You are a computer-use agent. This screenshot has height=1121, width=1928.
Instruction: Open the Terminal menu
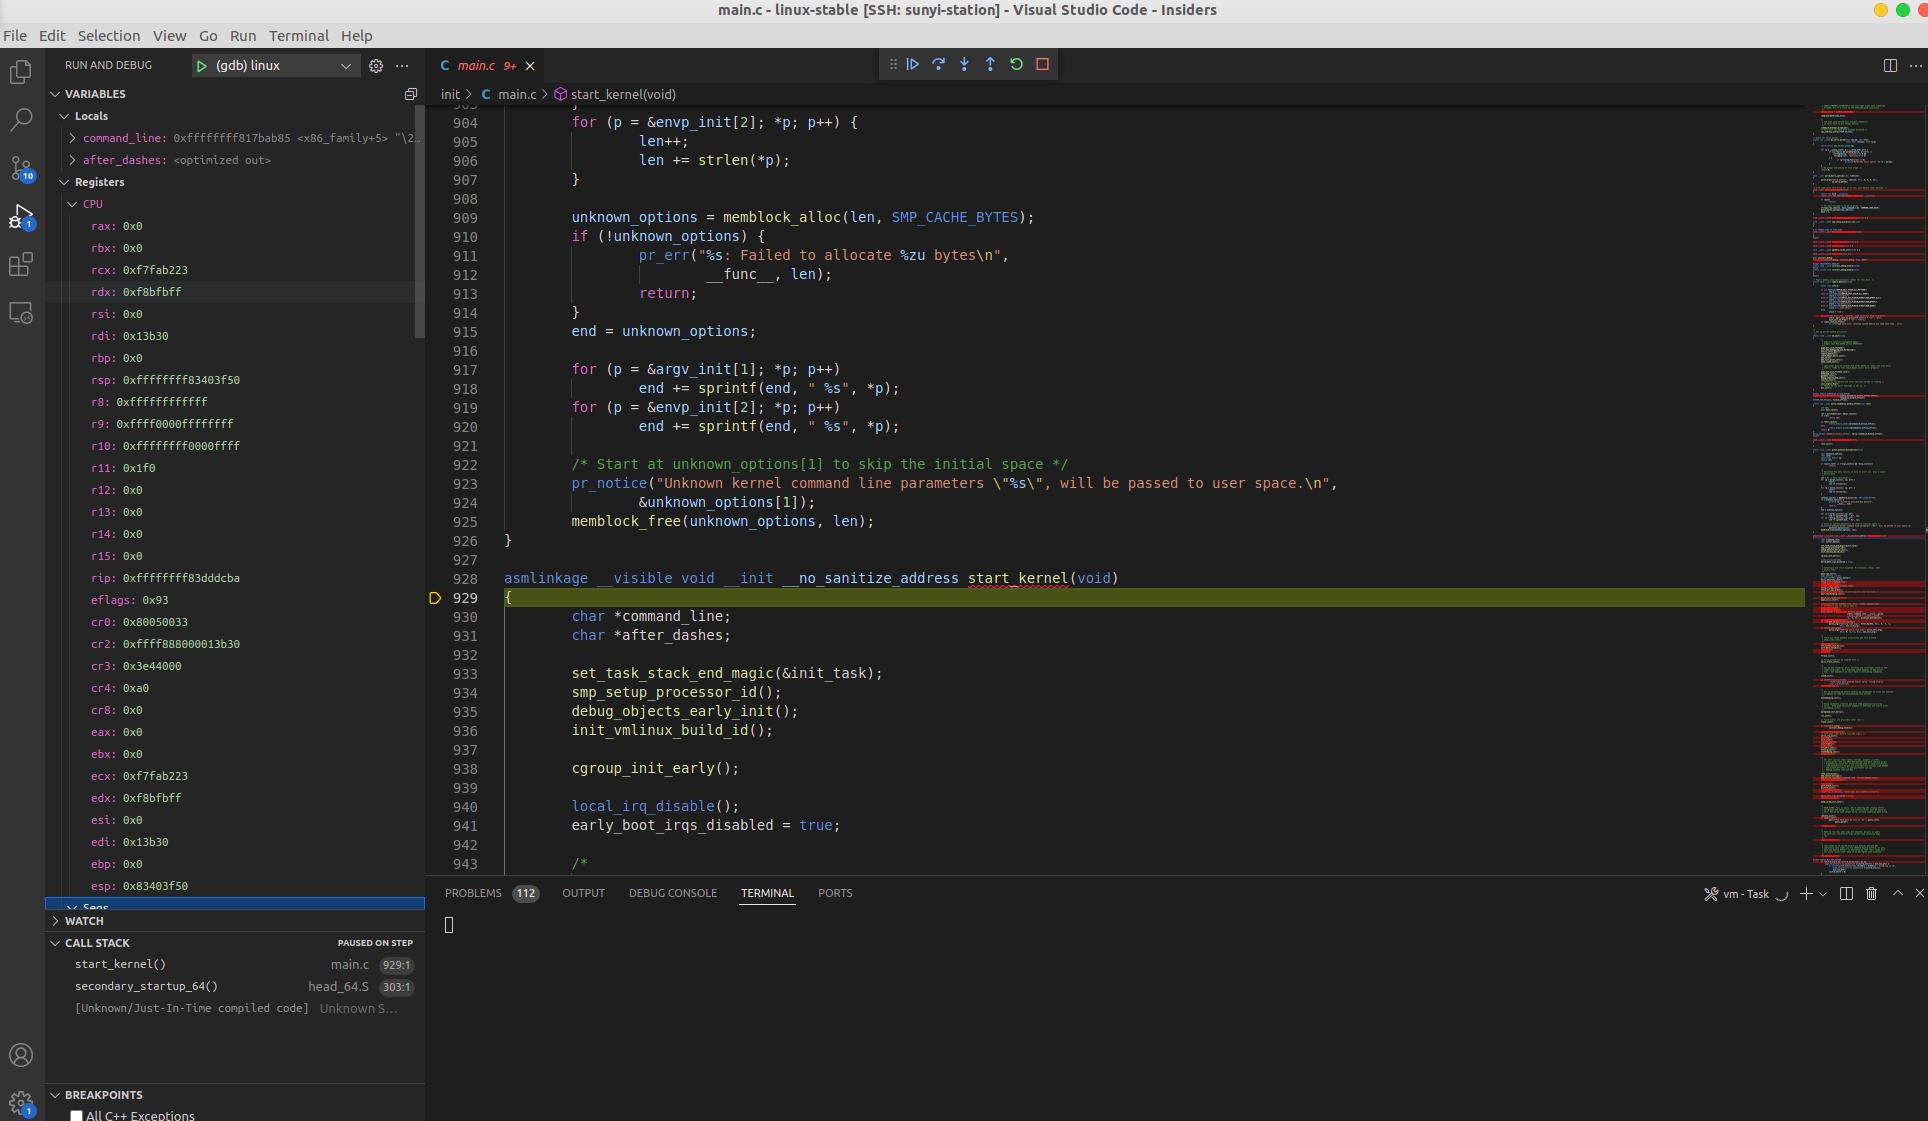coord(298,36)
